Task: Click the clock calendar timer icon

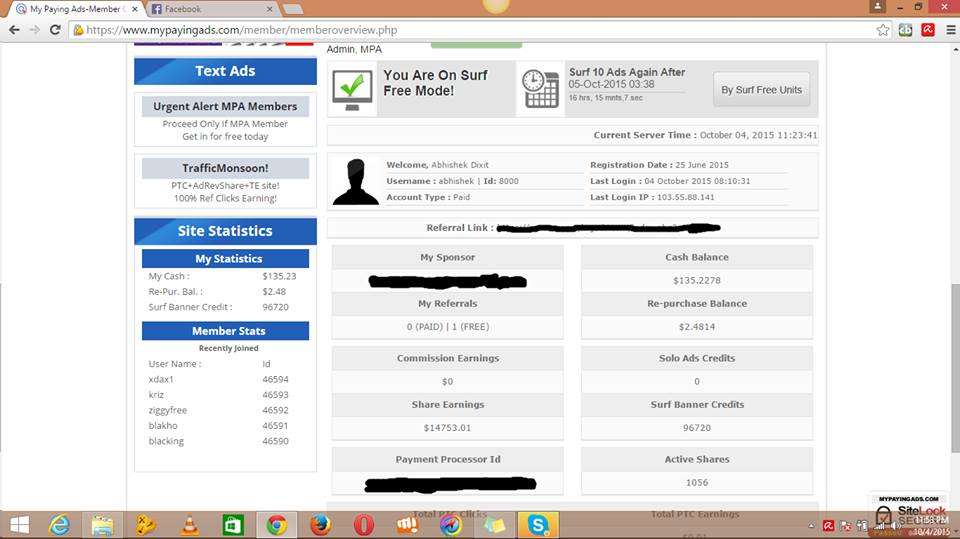Action: 540,89
